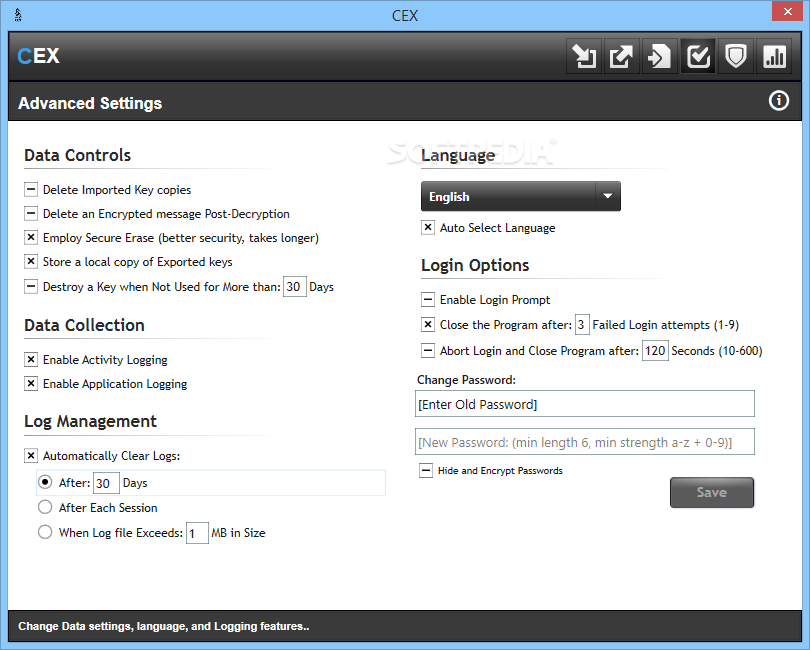This screenshot has width=810, height=650.
Task: Click the CEX app icon in title bar
Action: pyautogui.click(x=18, y=16)
